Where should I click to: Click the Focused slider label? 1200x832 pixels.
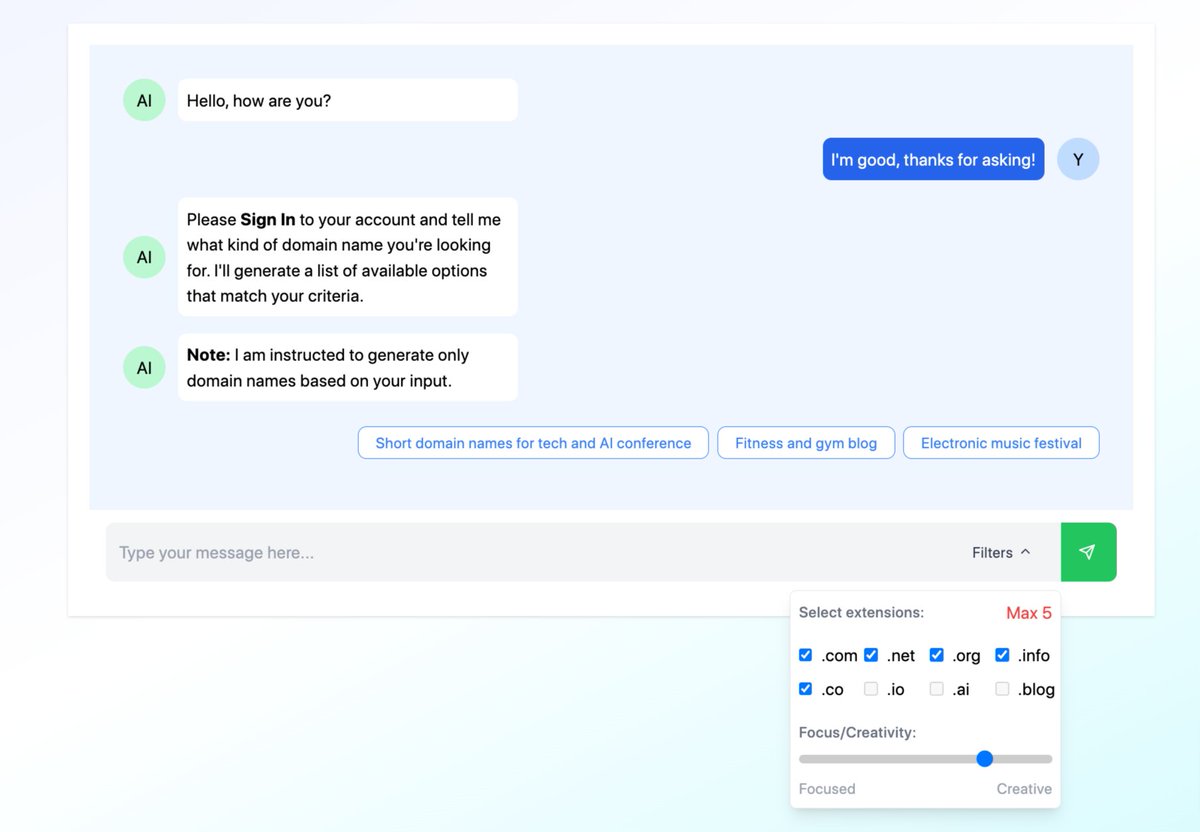coord(827,789)
